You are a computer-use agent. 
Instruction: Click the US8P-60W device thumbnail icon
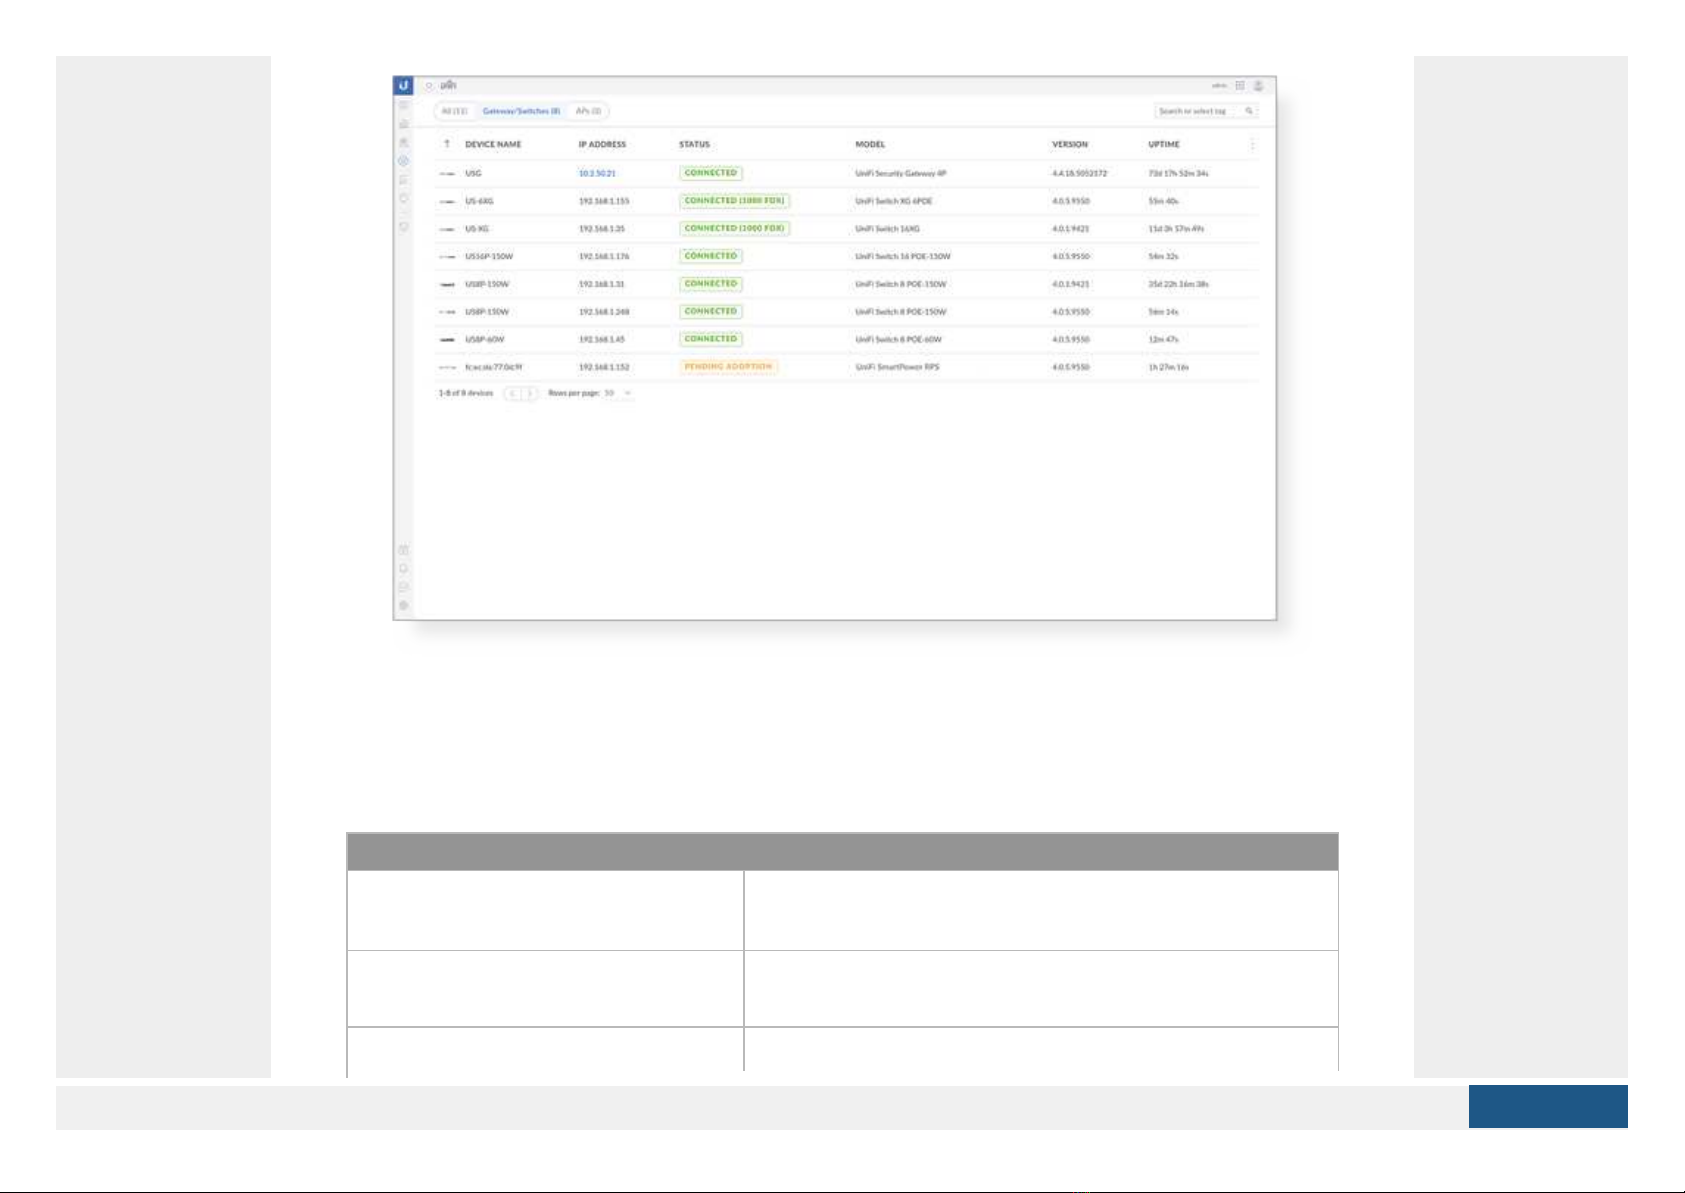click(x=448, y=340)
